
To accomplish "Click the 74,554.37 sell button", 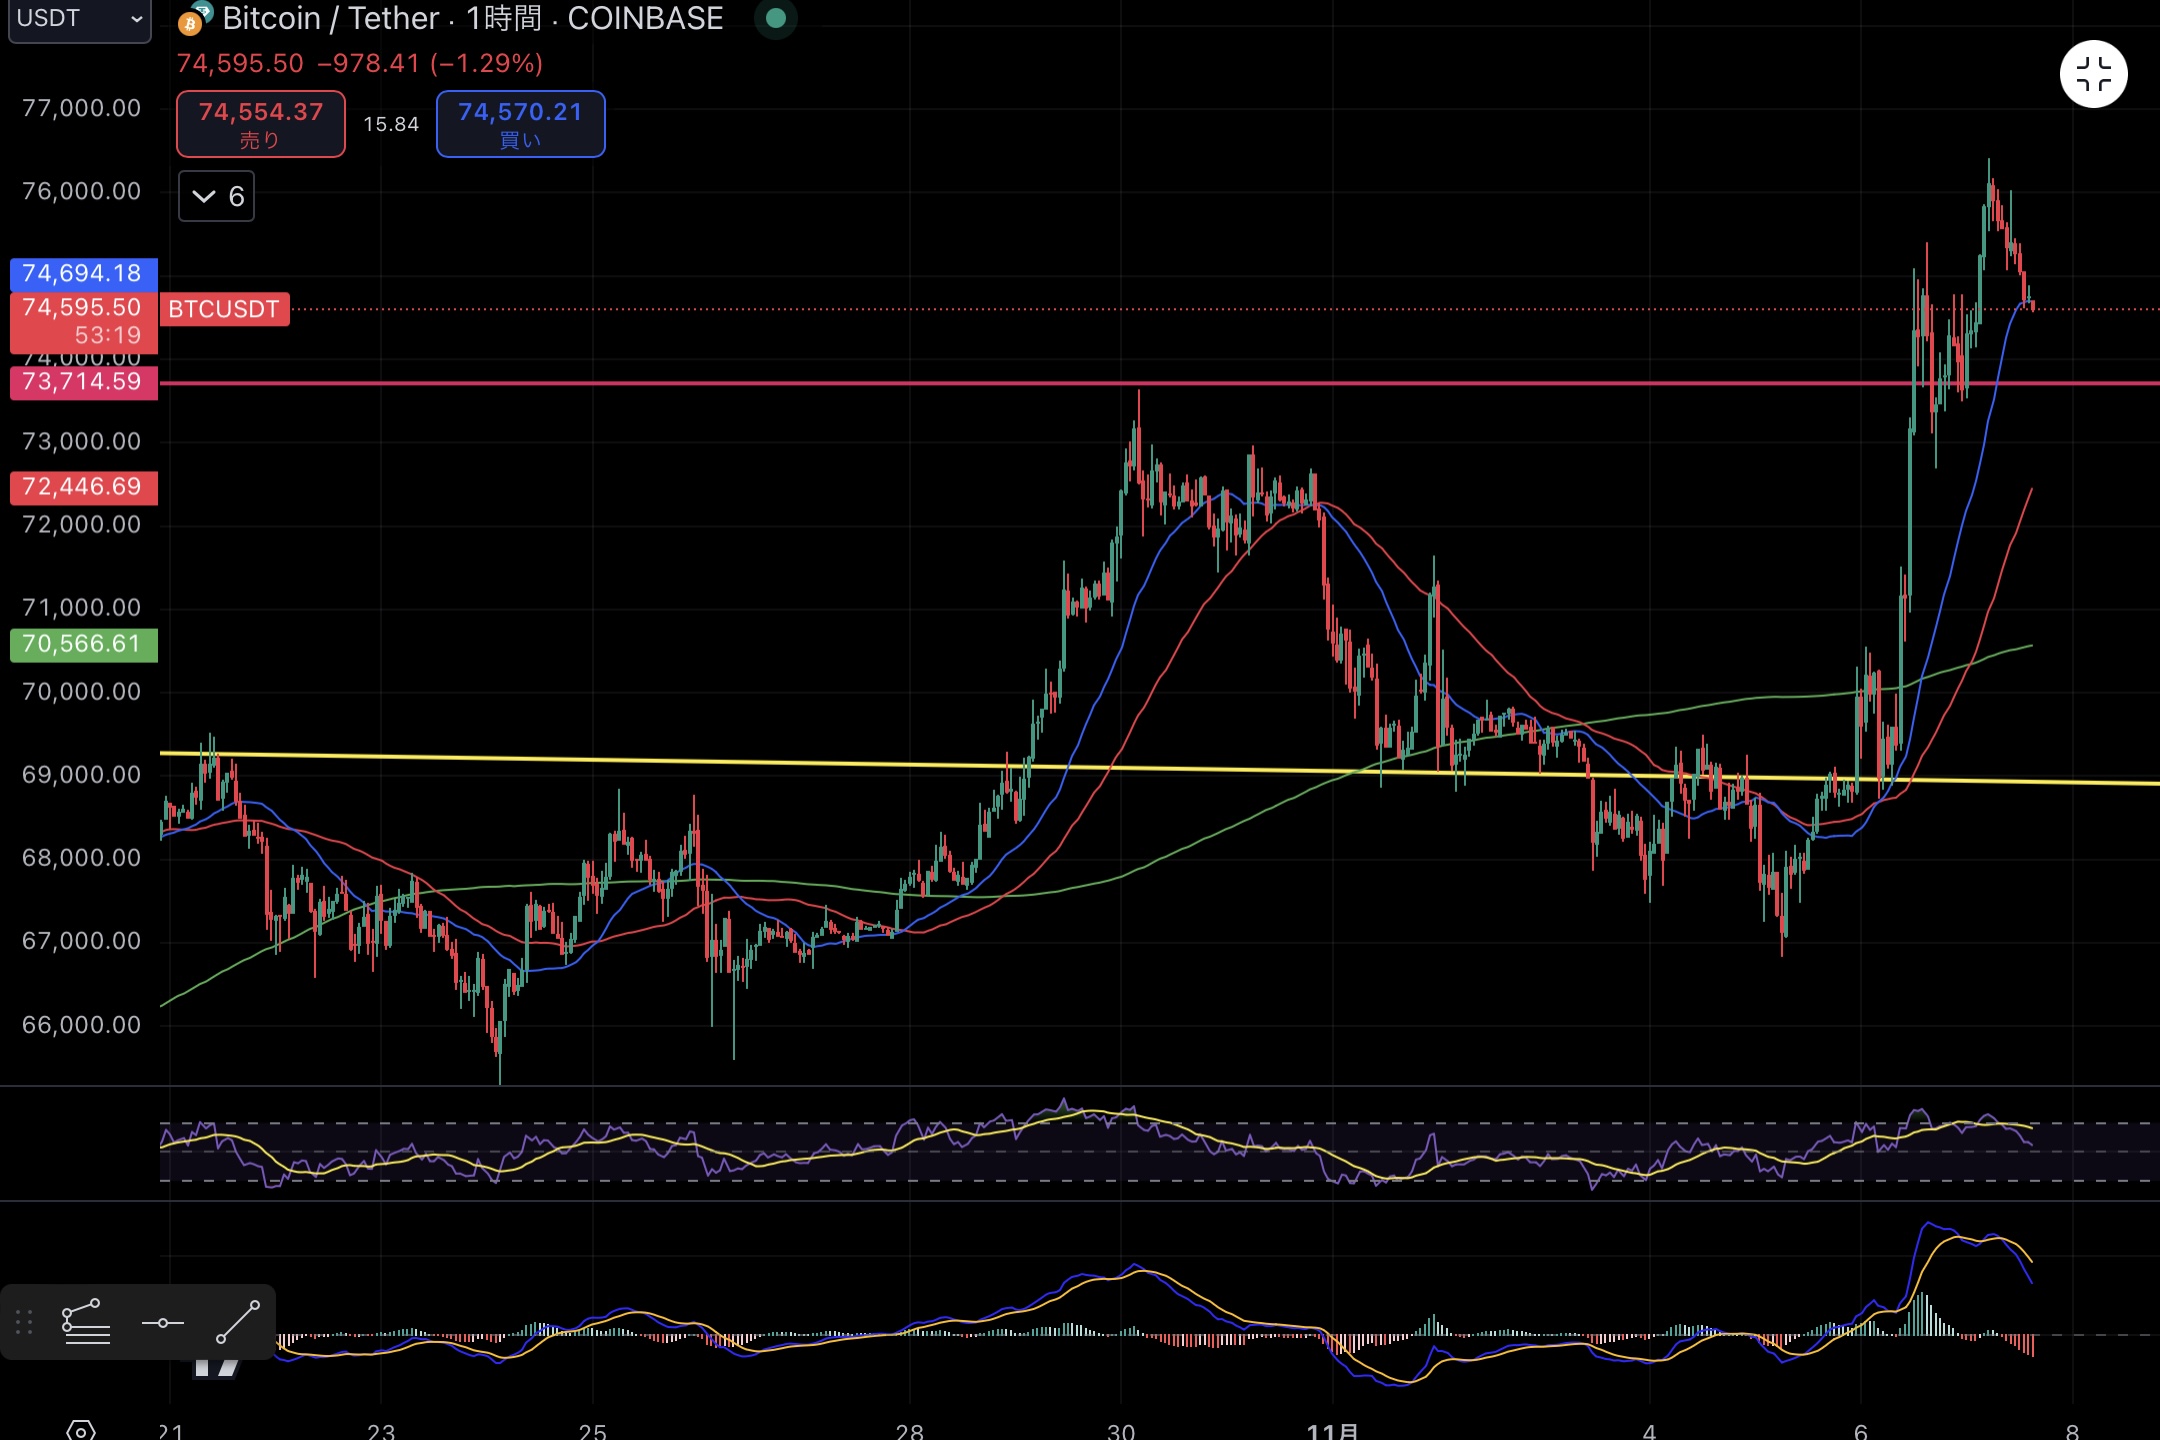I will (x=261, y=124).
